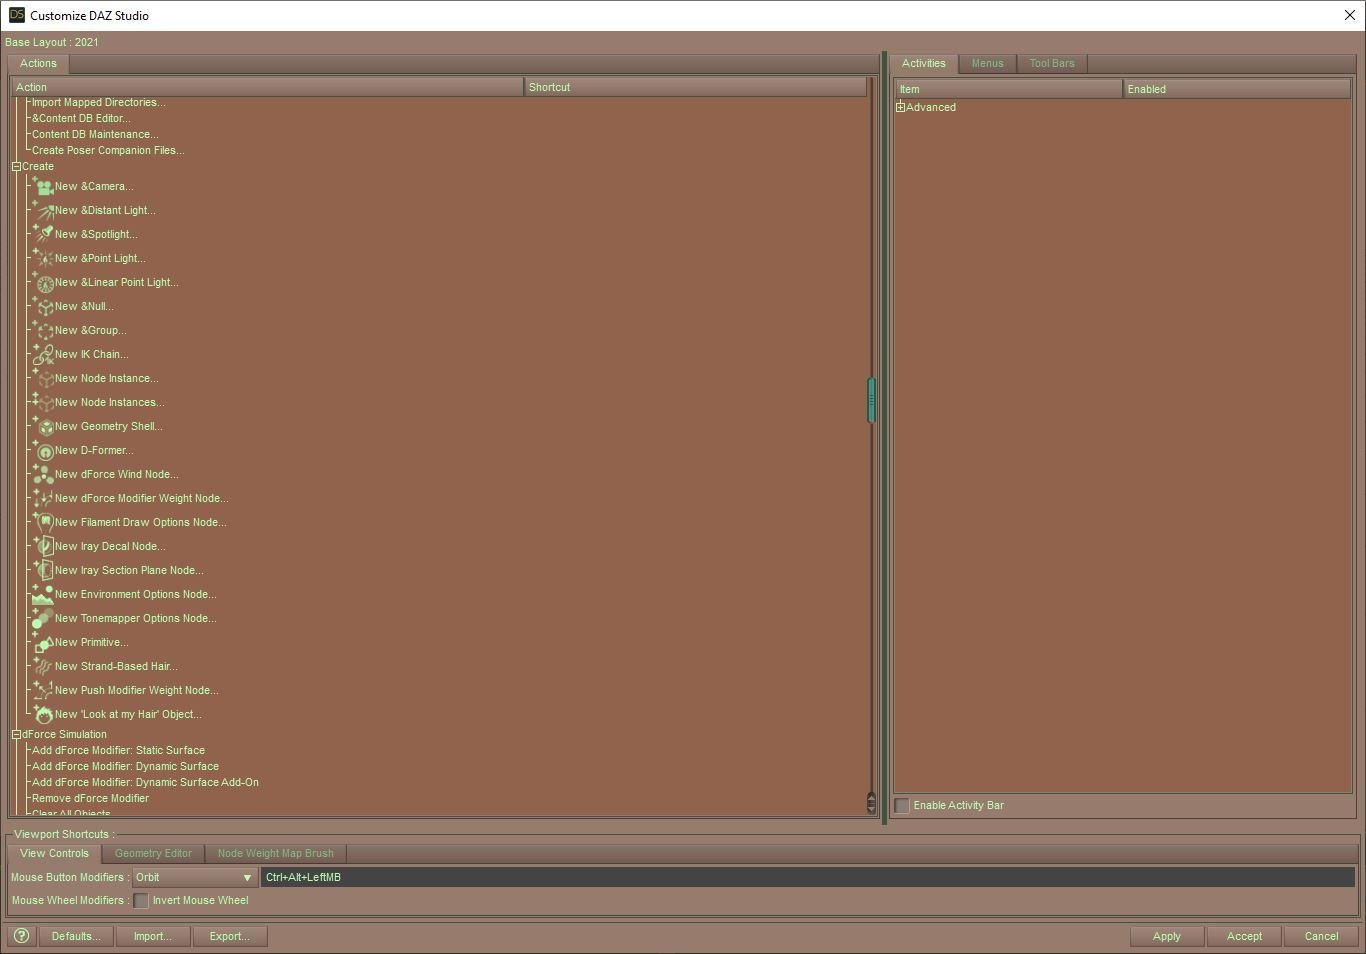Screen dimensions: 1366x954
Task: Select the Actions tab
Action: coord(38,64)
